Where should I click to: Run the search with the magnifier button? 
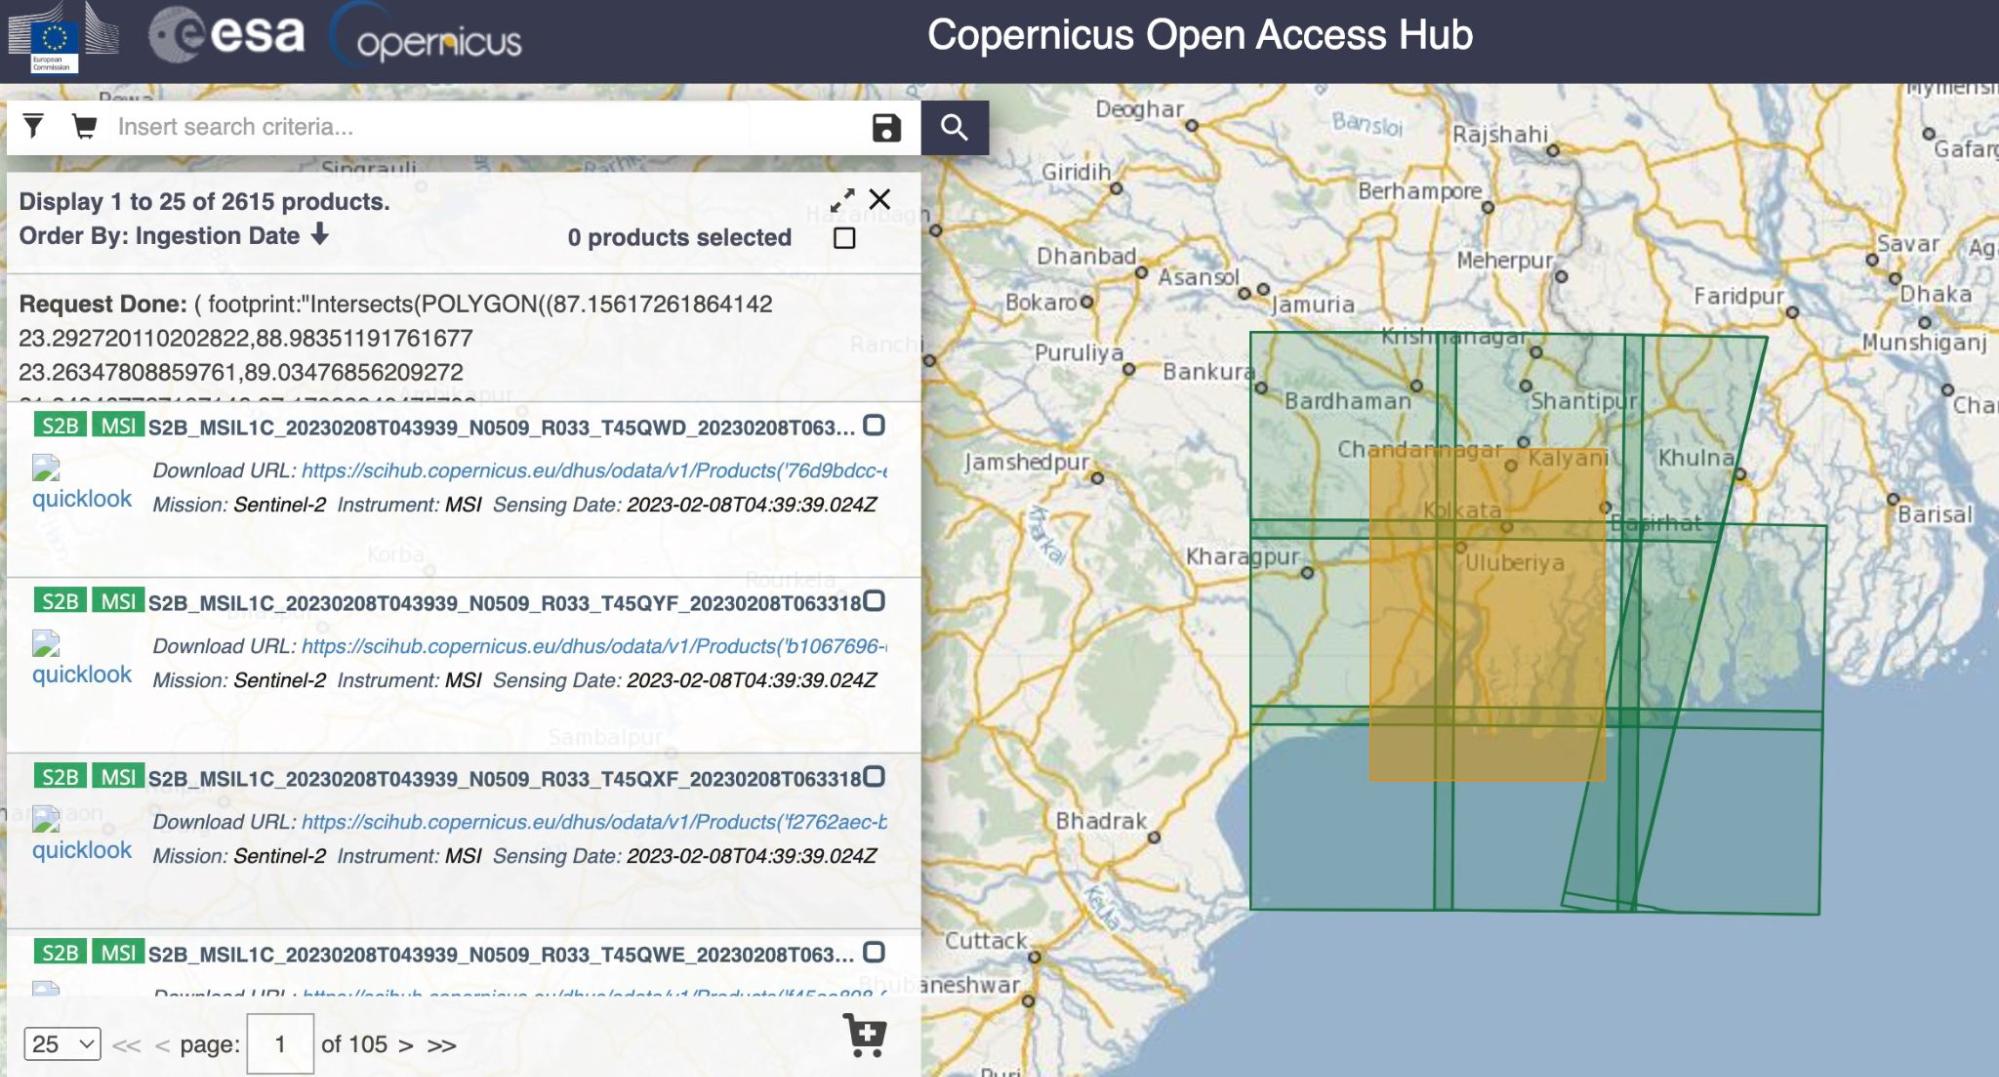pyautogui.click(x=954, y=127)
